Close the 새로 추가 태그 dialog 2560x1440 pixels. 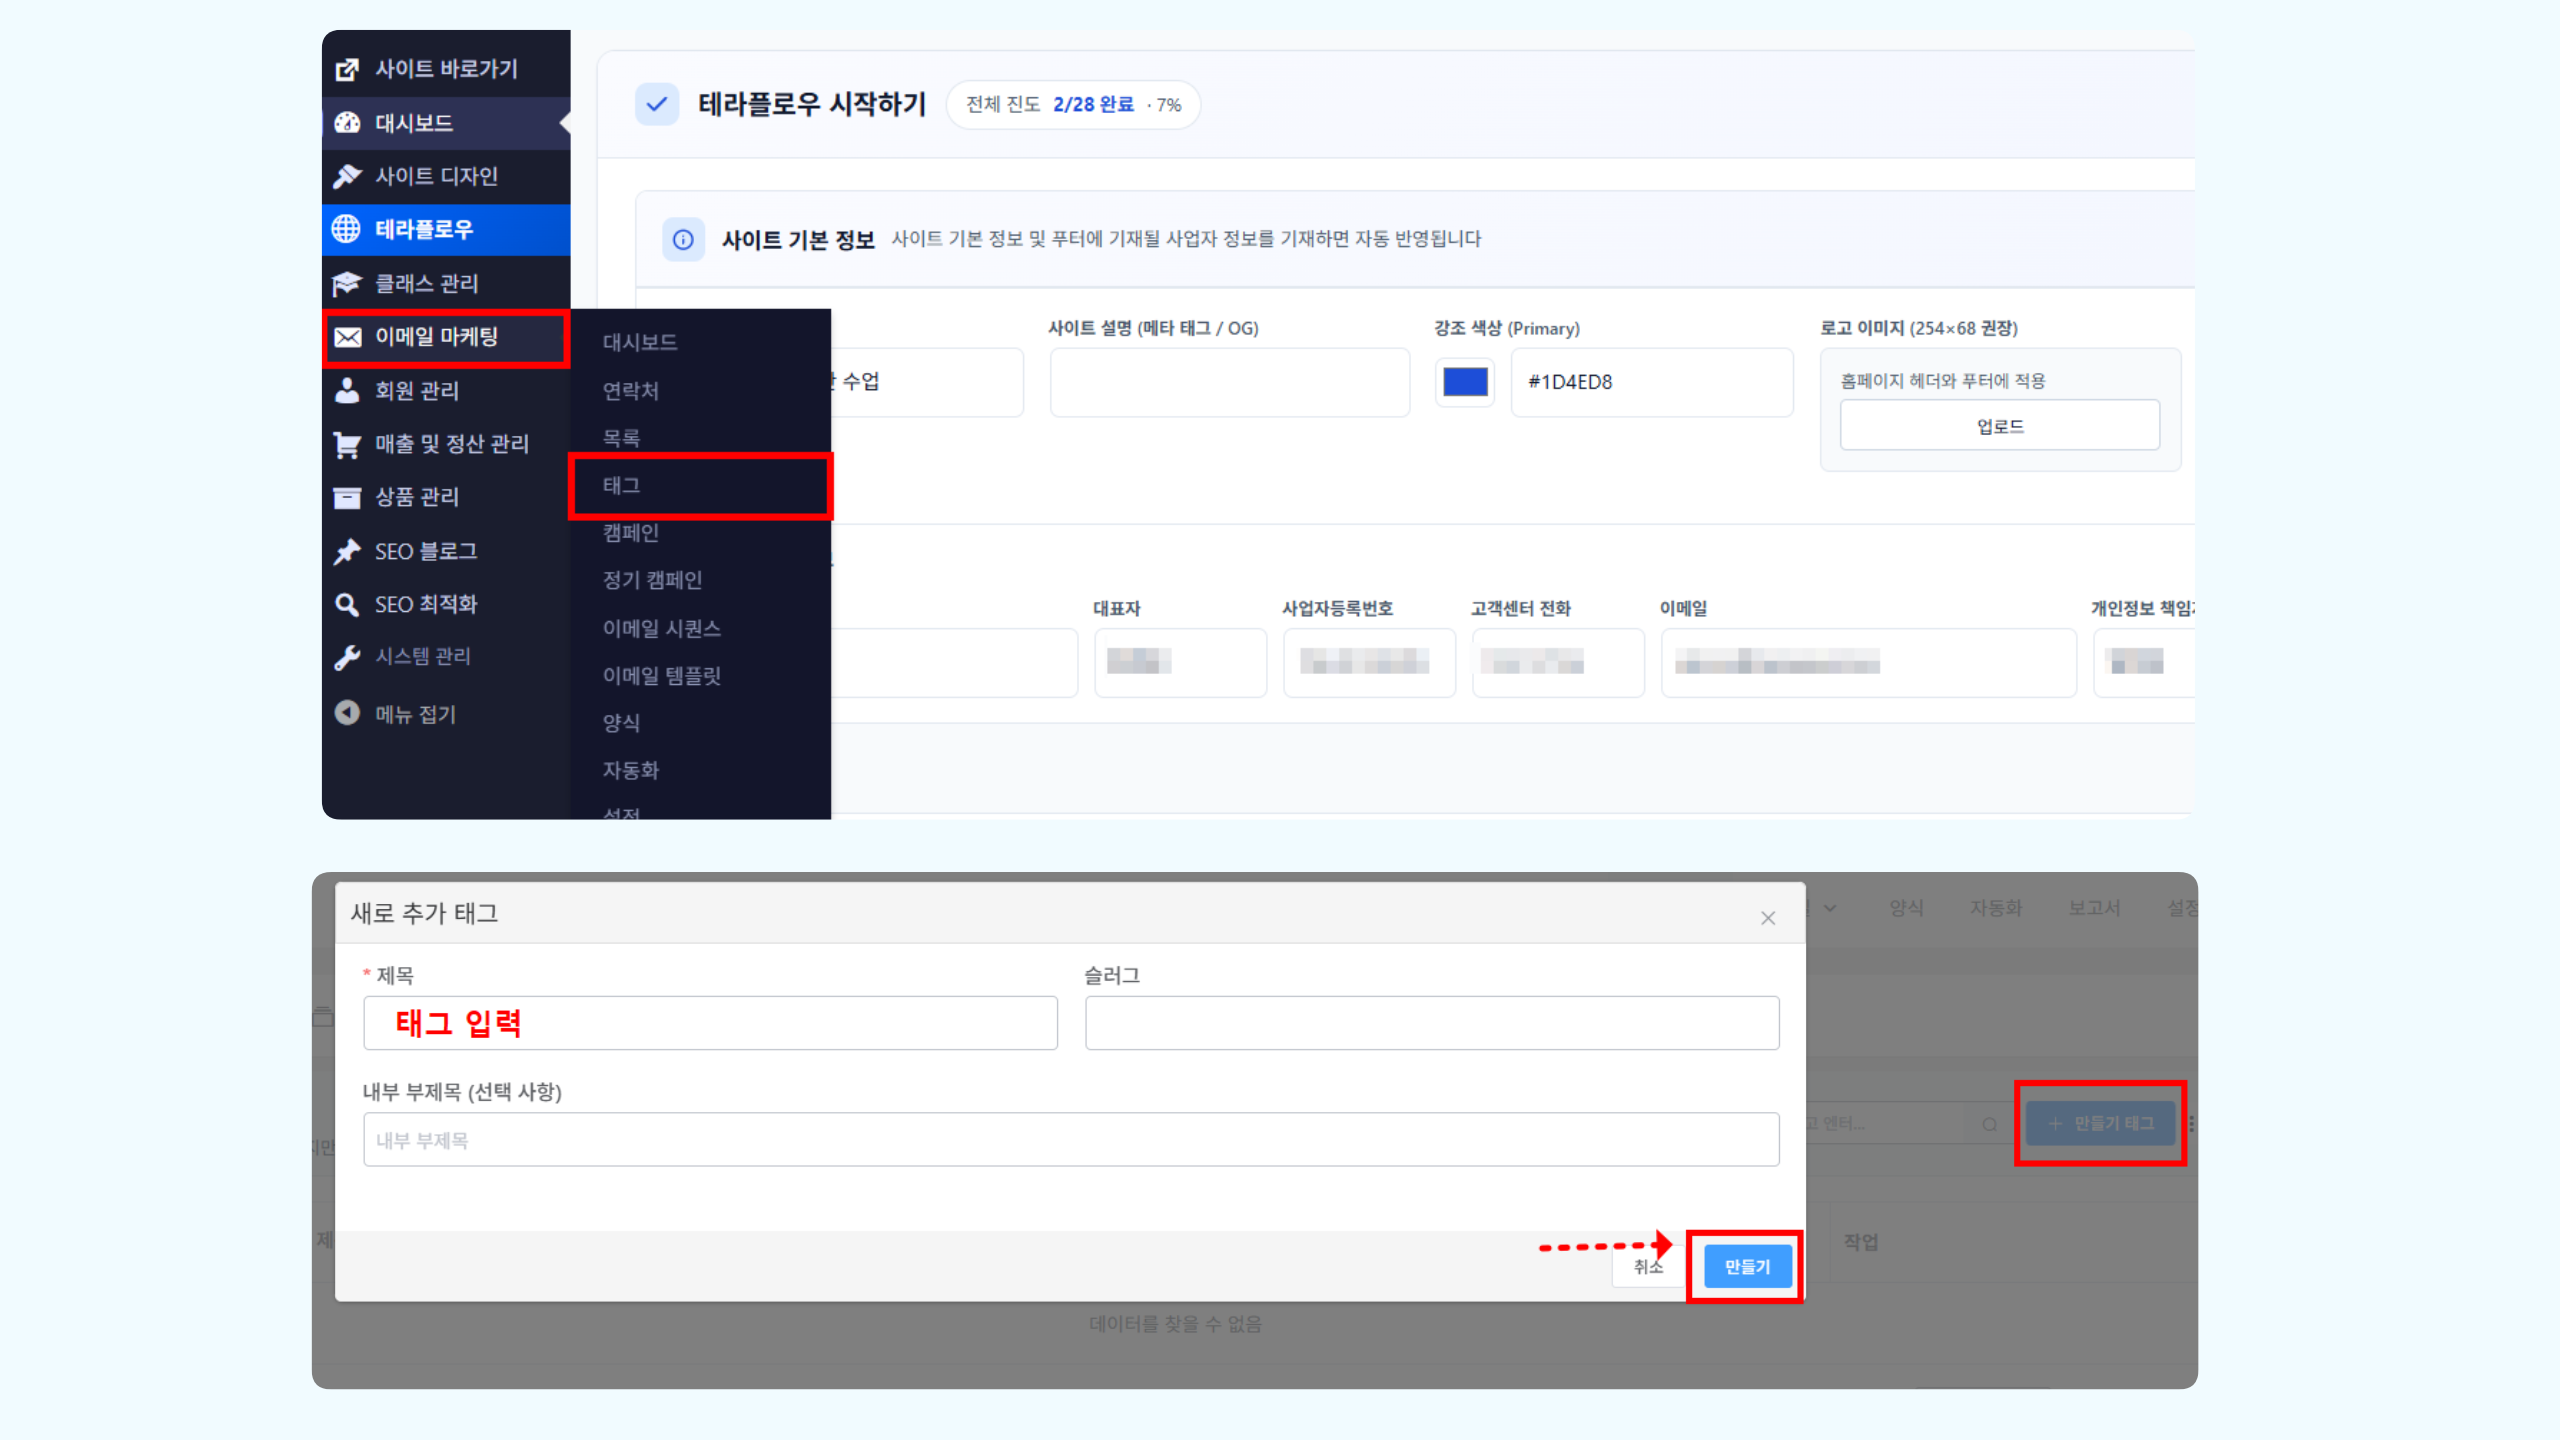click(x=1768, y=918)
